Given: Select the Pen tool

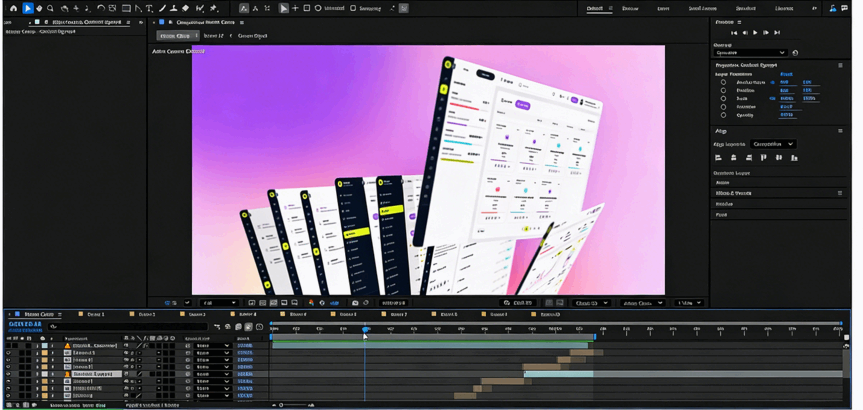Looking at the screenshot, I should click(x=162, y=8).
